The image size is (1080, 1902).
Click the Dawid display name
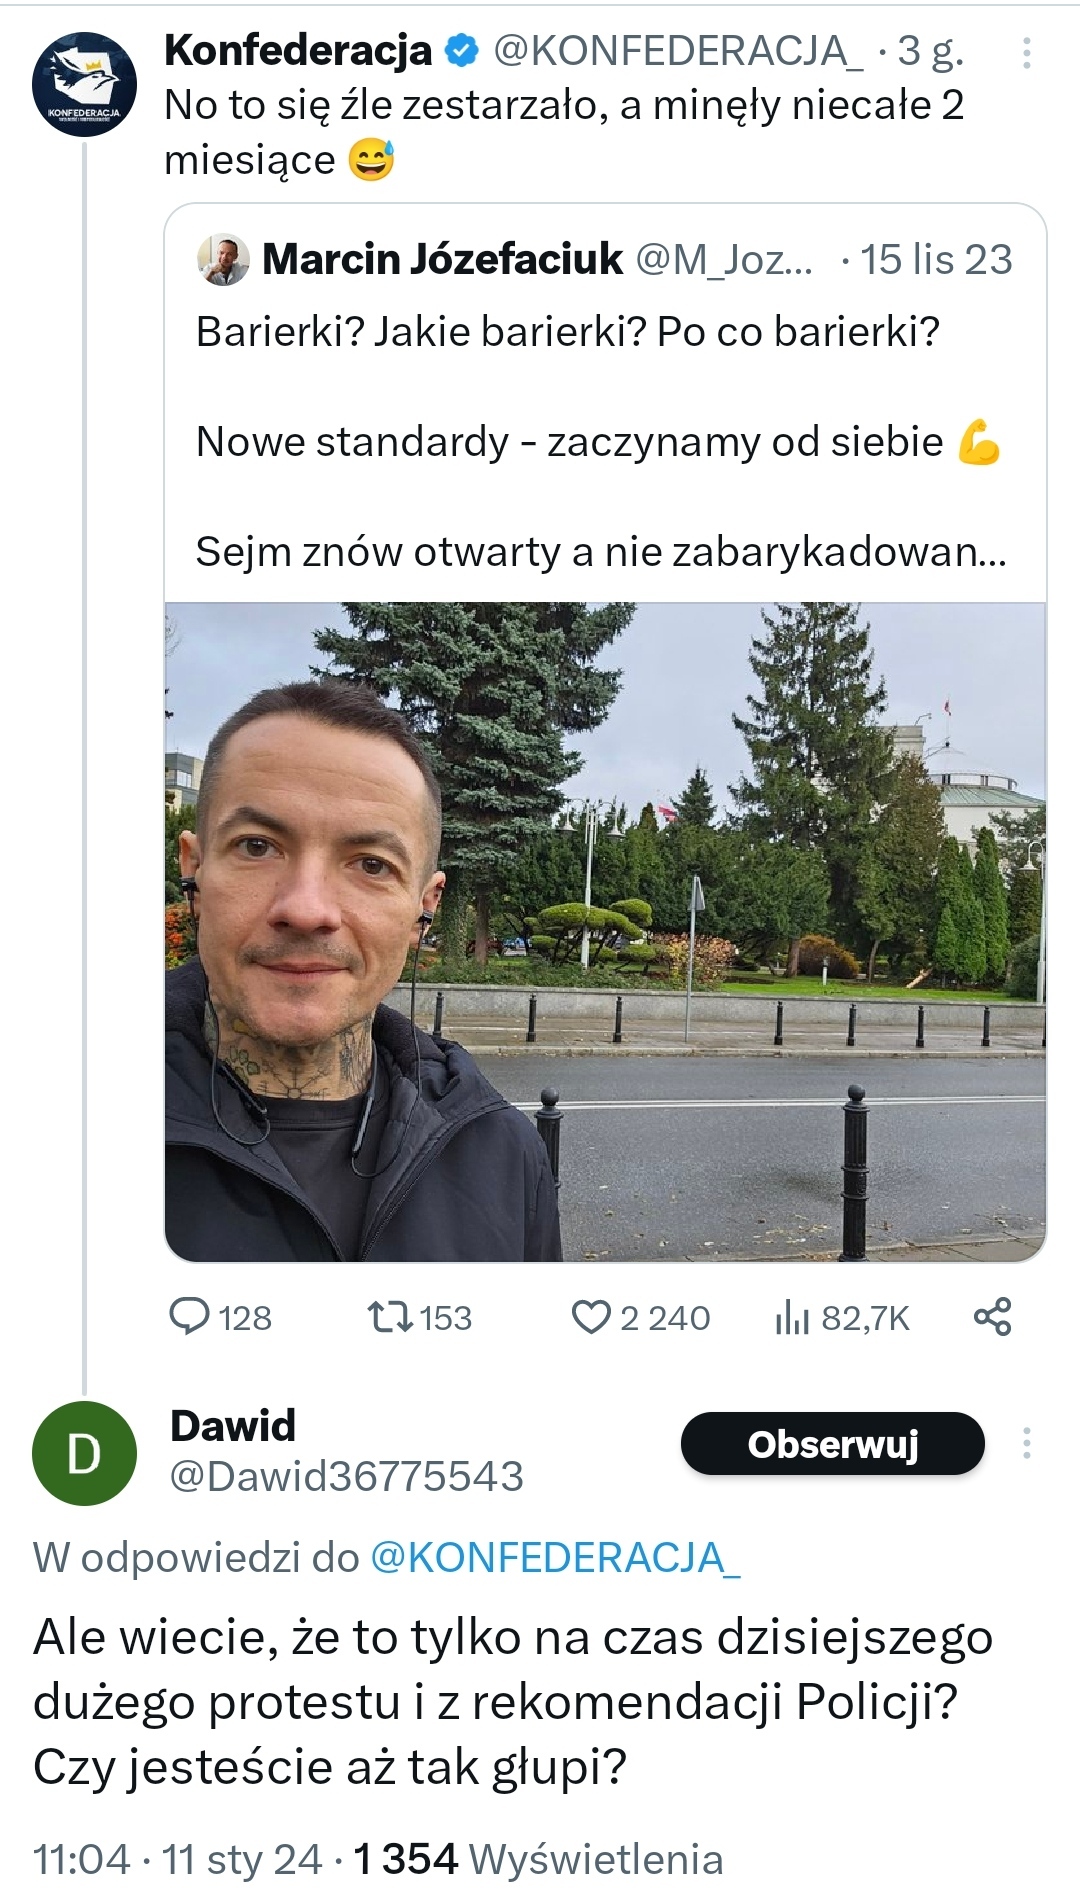[x=233, y=1425]
